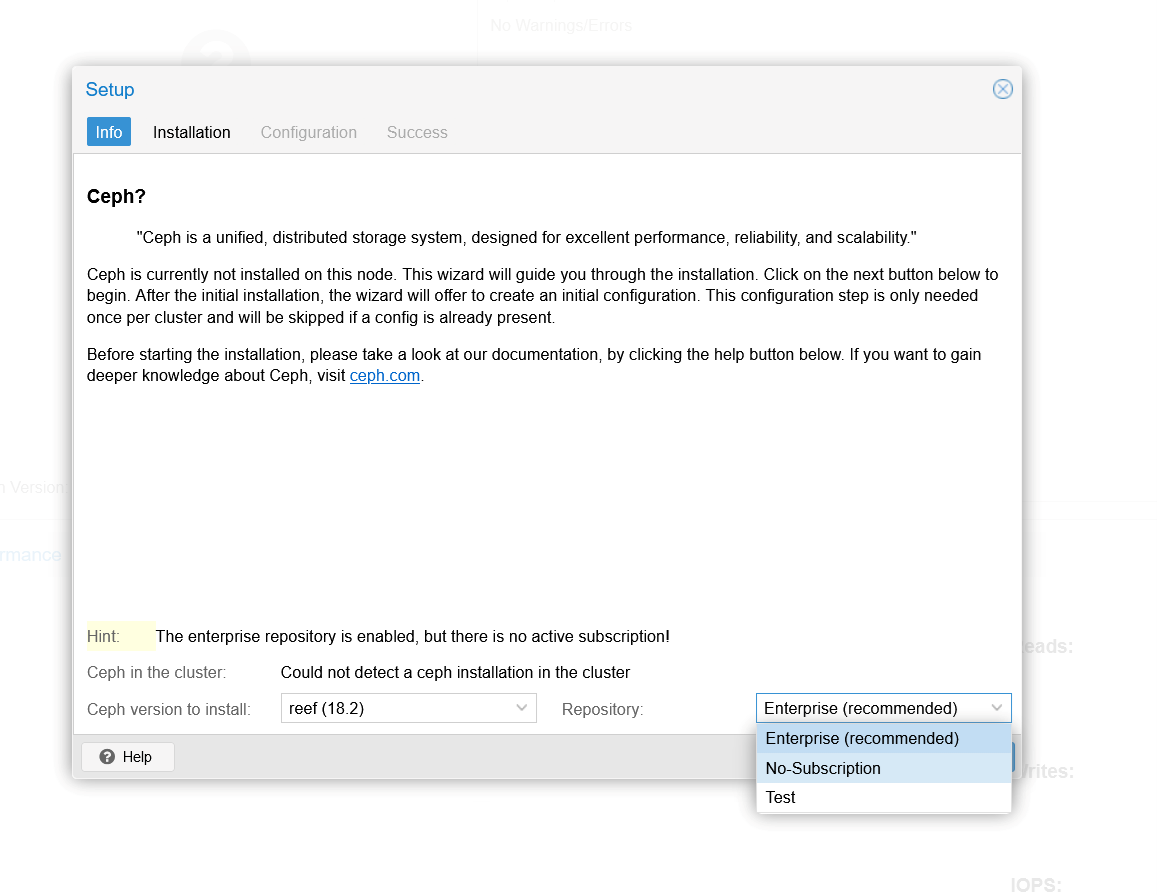Collapse the Repository dropdown using its arrow

[997, 708]
